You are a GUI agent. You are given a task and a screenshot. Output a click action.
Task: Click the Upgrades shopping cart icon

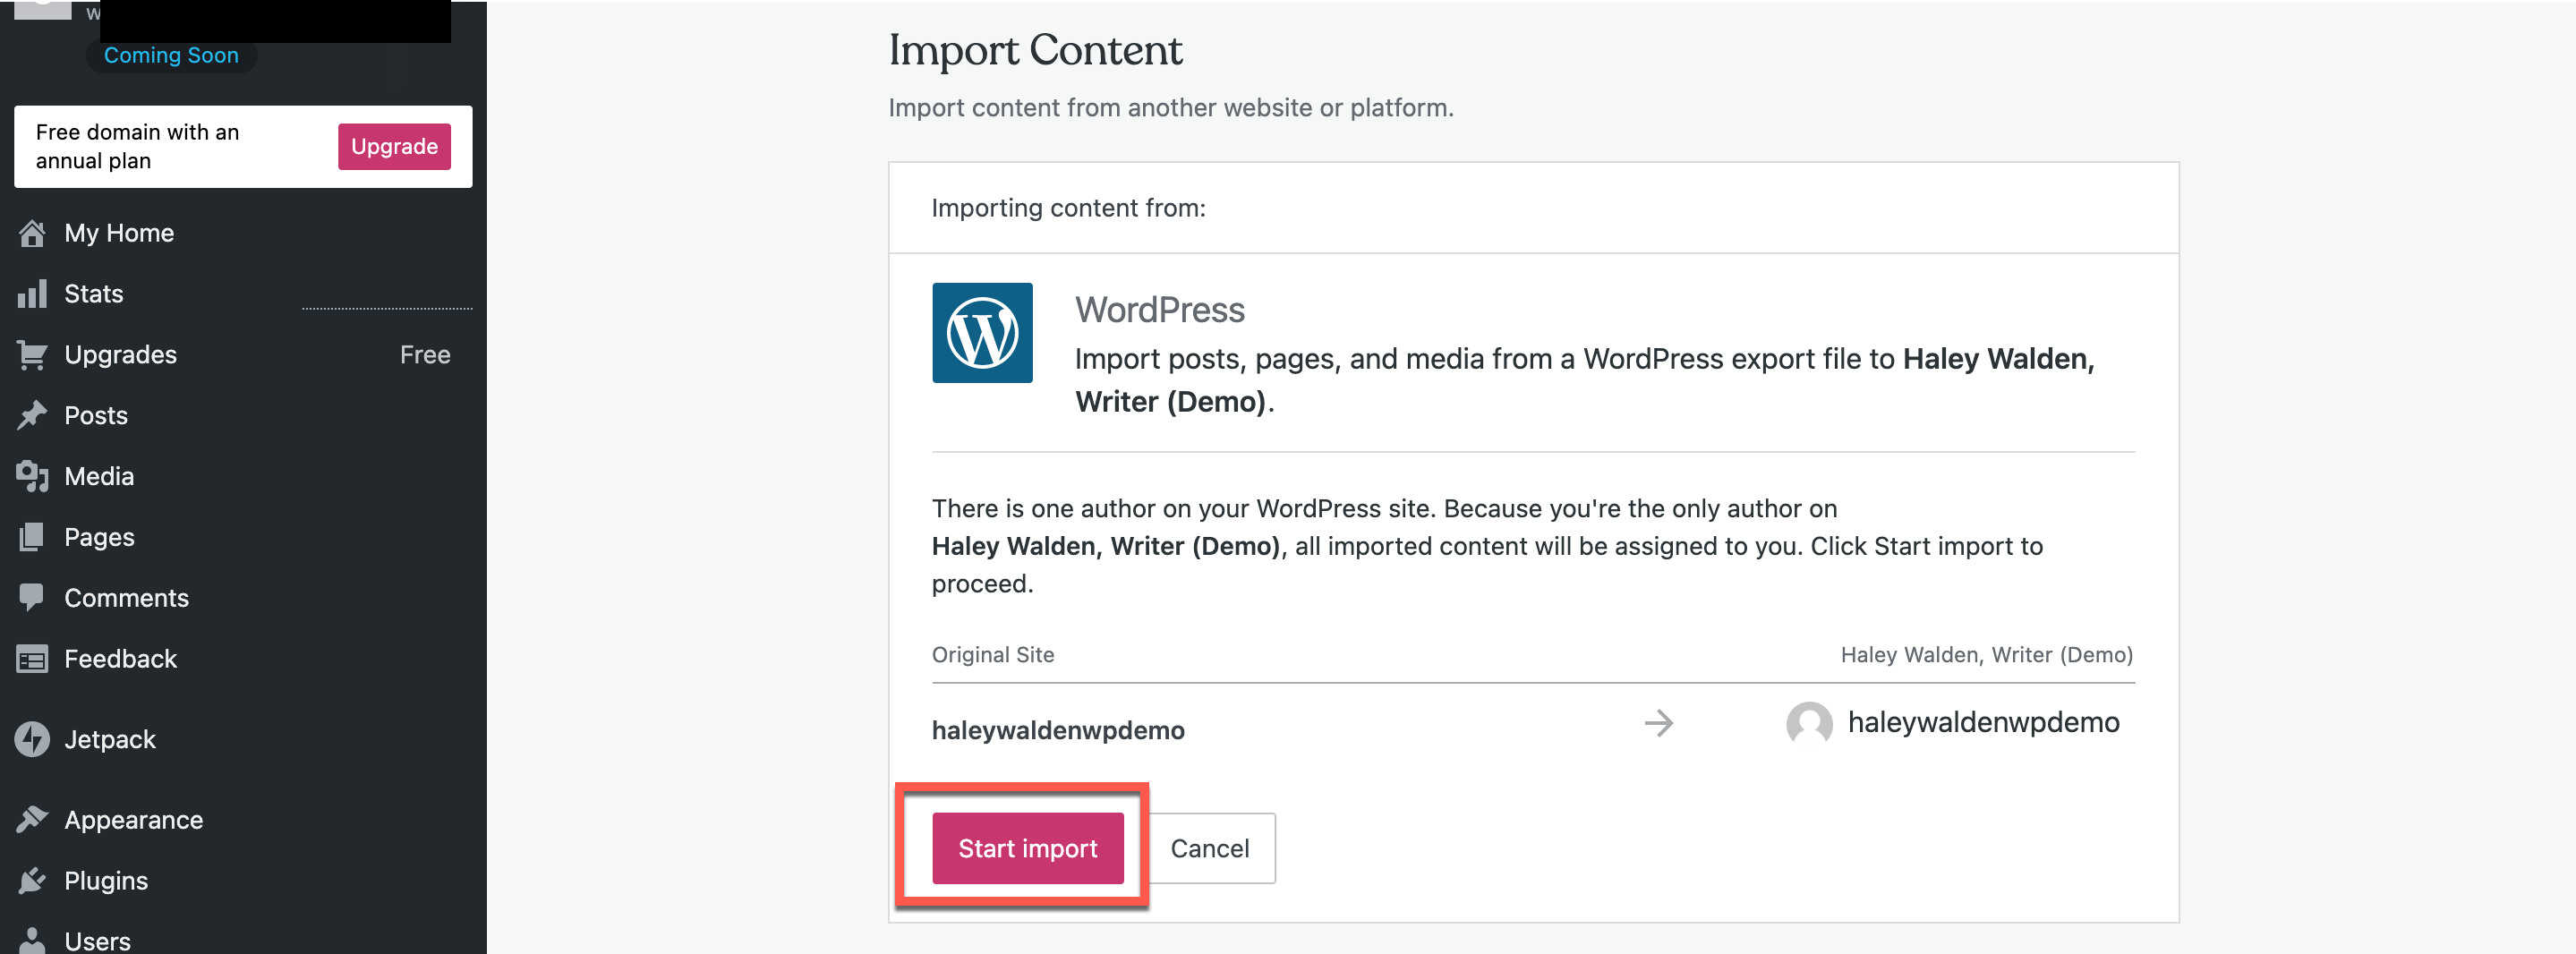pos(32,355)
